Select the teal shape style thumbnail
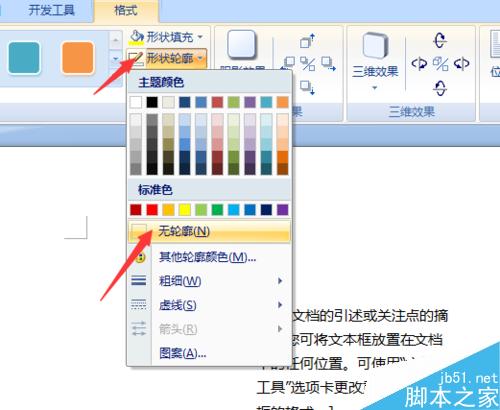This screenshot has height=410, width=500. [x=24, y=57]
